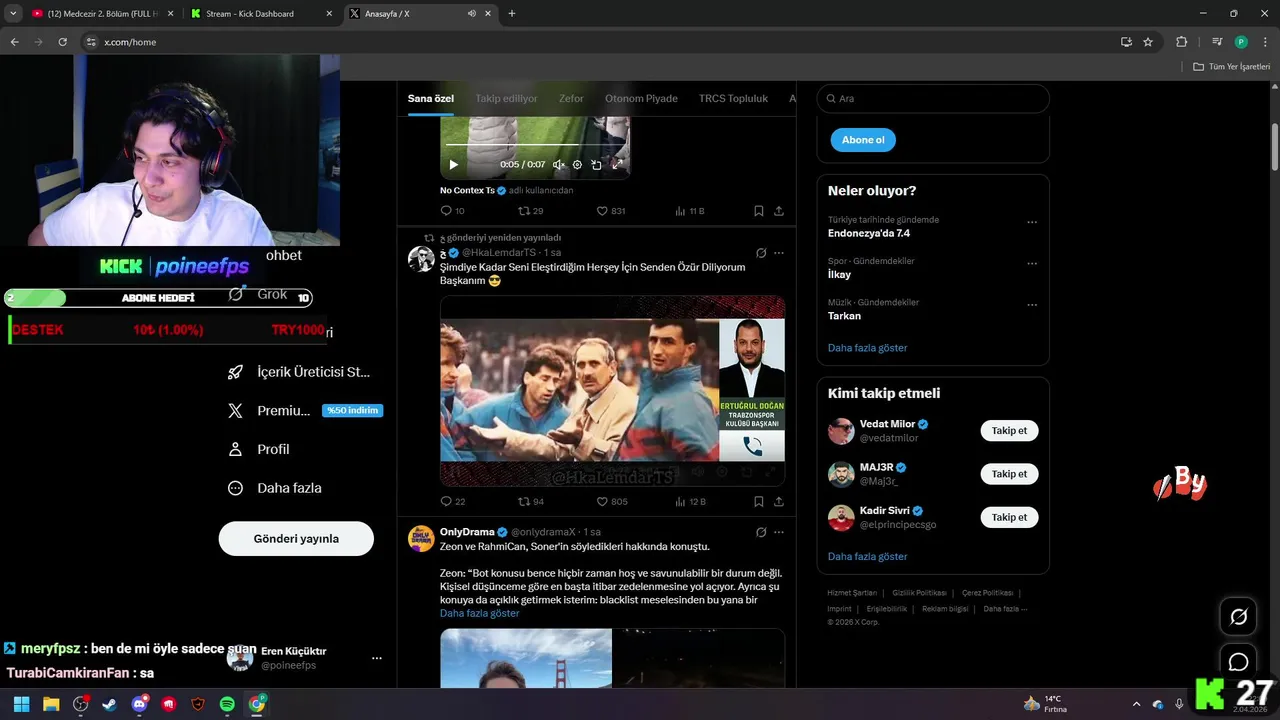Open the Tüm Yer İşaretleri bookmarks folder

pos(1232,67)
